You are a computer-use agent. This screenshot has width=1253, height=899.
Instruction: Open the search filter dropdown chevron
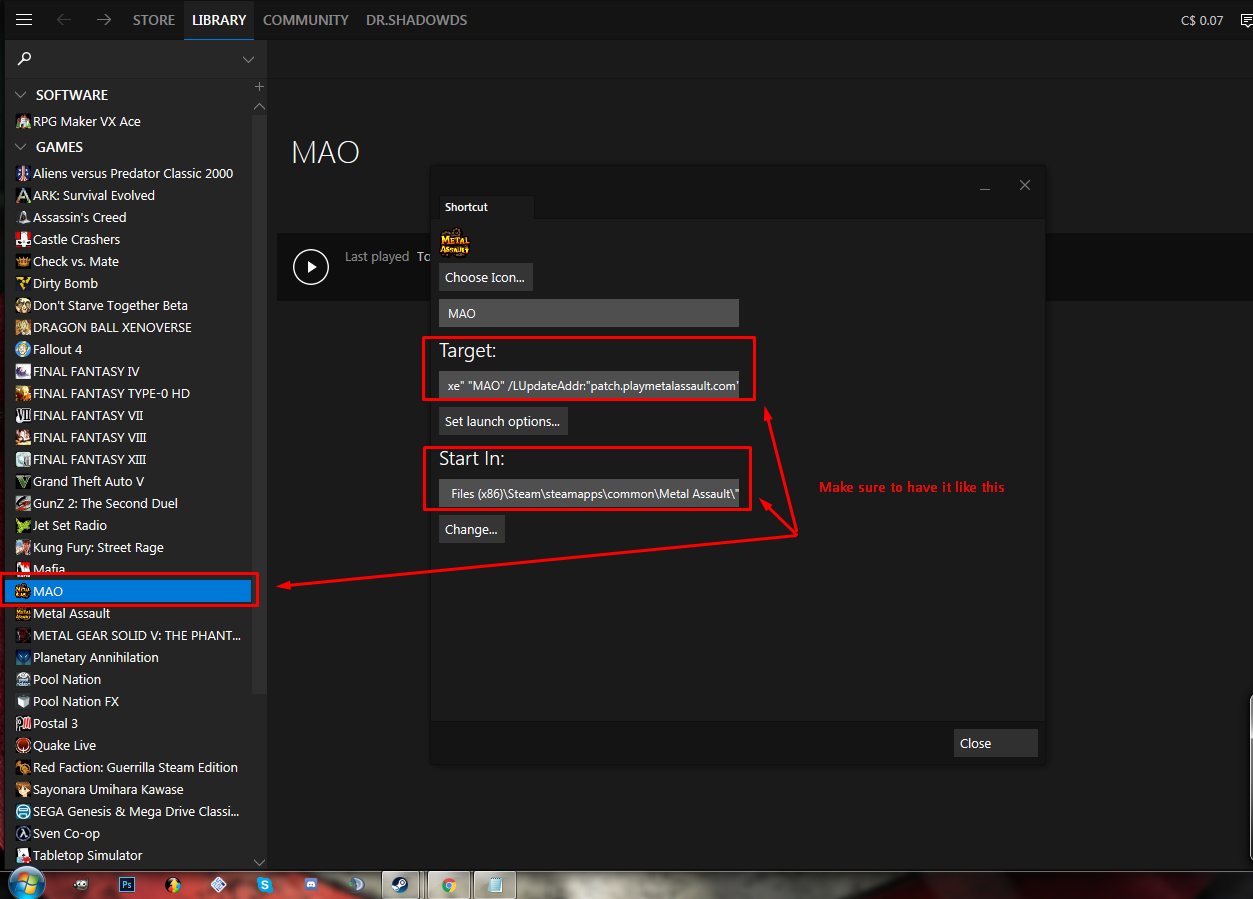pyautogui.click(x=248, y=60)
